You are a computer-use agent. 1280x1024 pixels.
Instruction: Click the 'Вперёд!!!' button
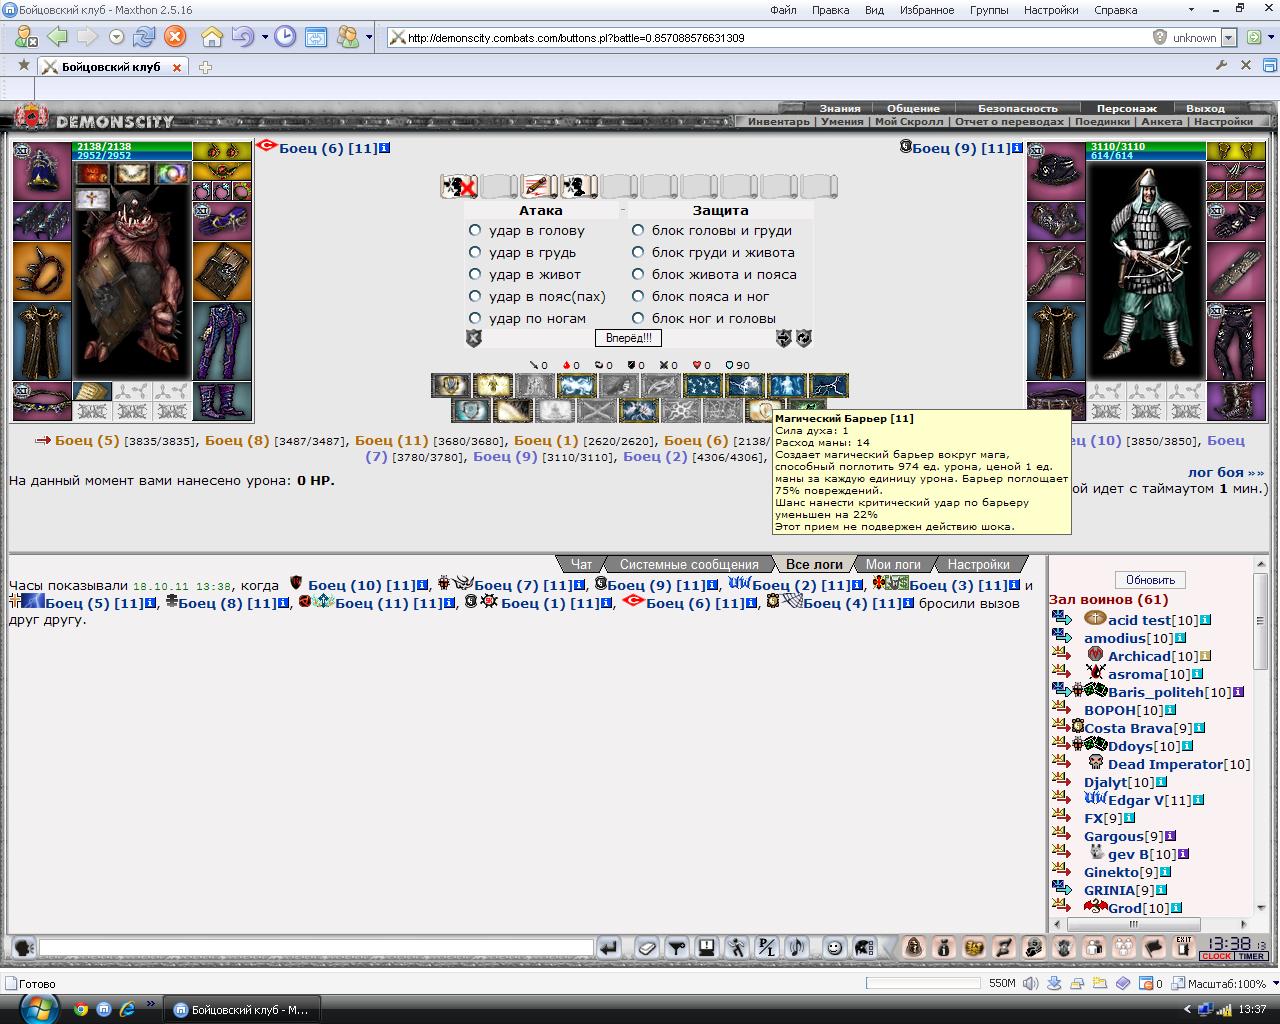pyautogui.click(x=628, y=338)
